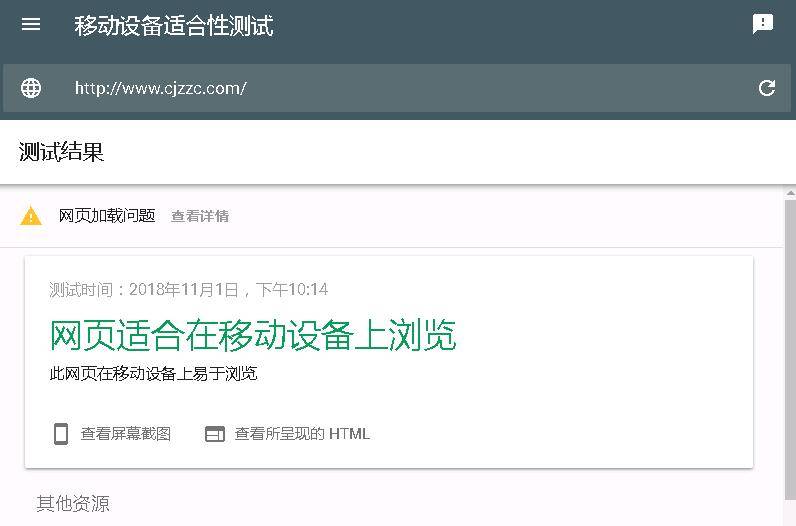
Task: Click 查看屏幕截图 button
Action: click(113, 434)
